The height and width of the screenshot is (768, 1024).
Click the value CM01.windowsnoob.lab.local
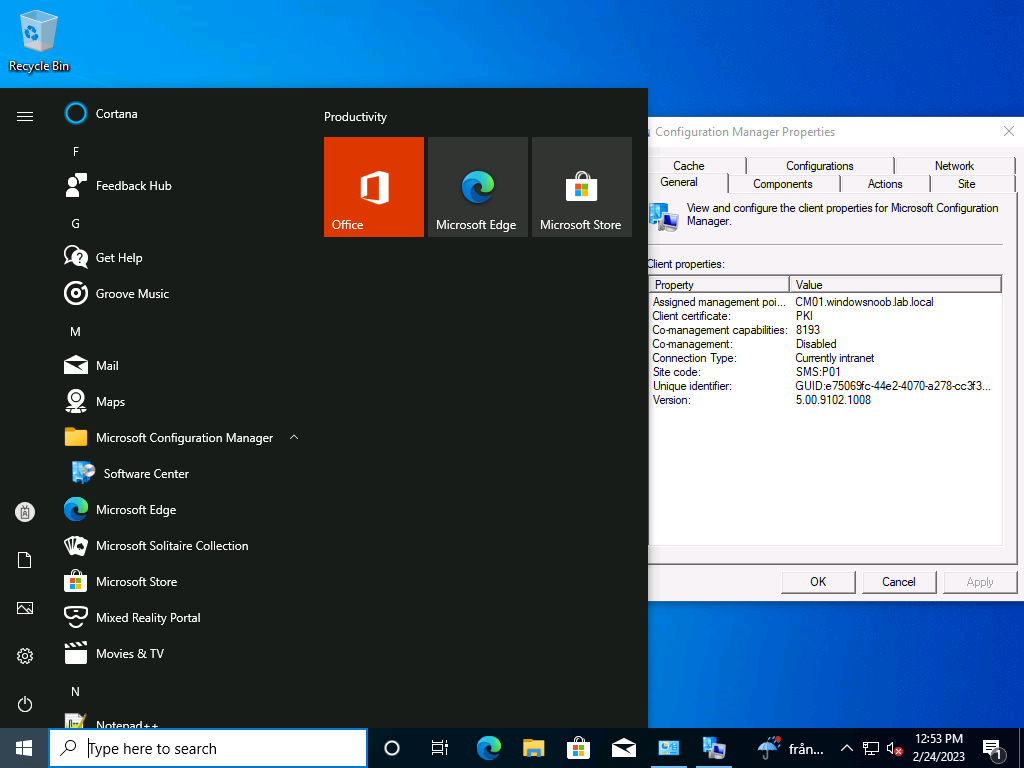pyautogui.click(x=864, y=302)
